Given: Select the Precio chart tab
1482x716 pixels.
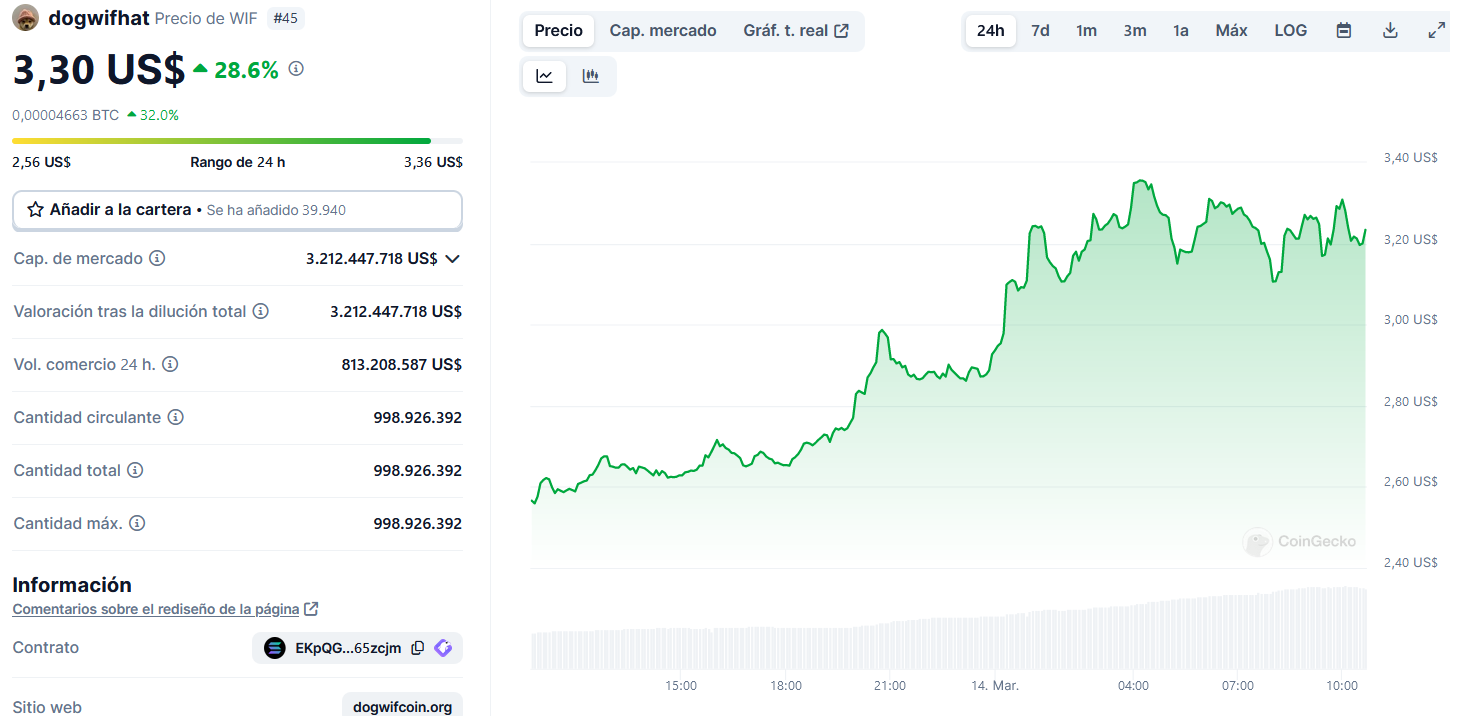Looking at the screenshot, I should click(x=558, y=31).
